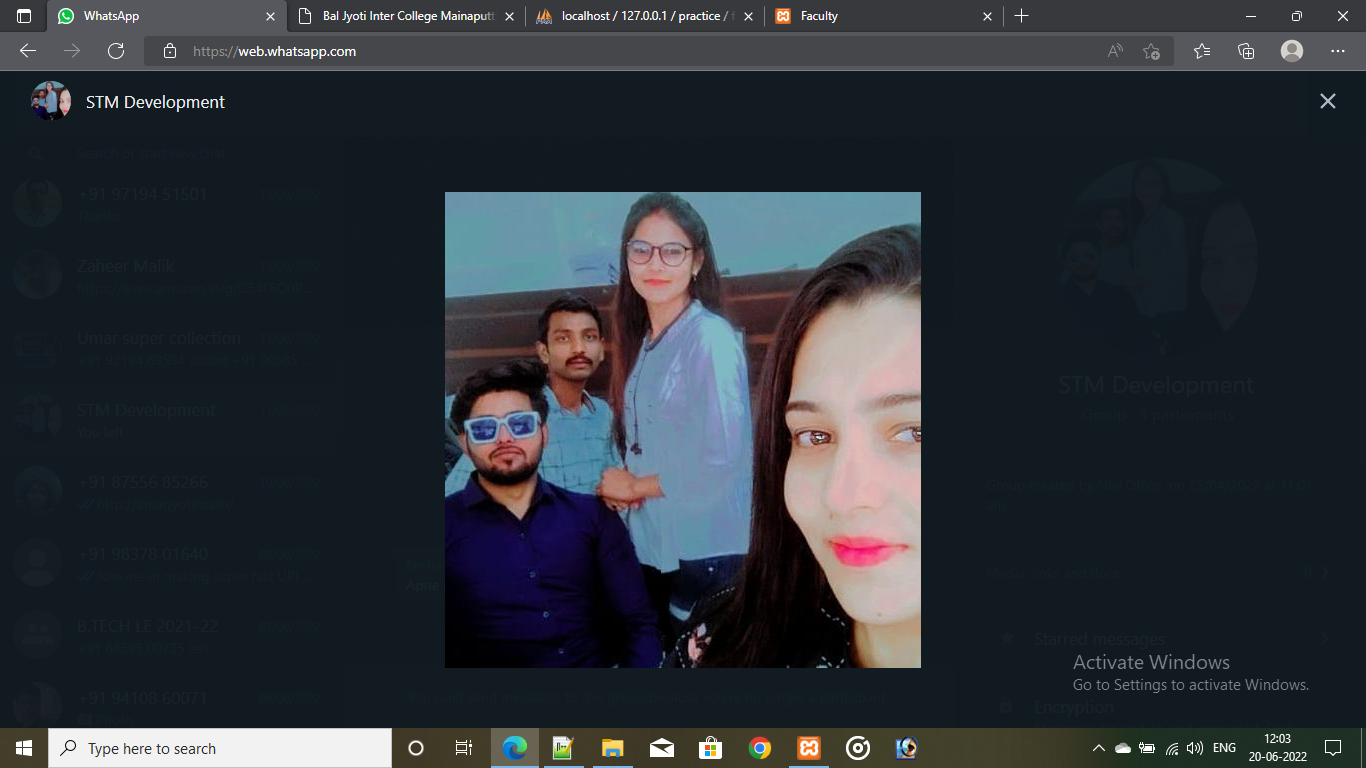
Task: Open the browser profile menu
Action: click(1292, 51)
